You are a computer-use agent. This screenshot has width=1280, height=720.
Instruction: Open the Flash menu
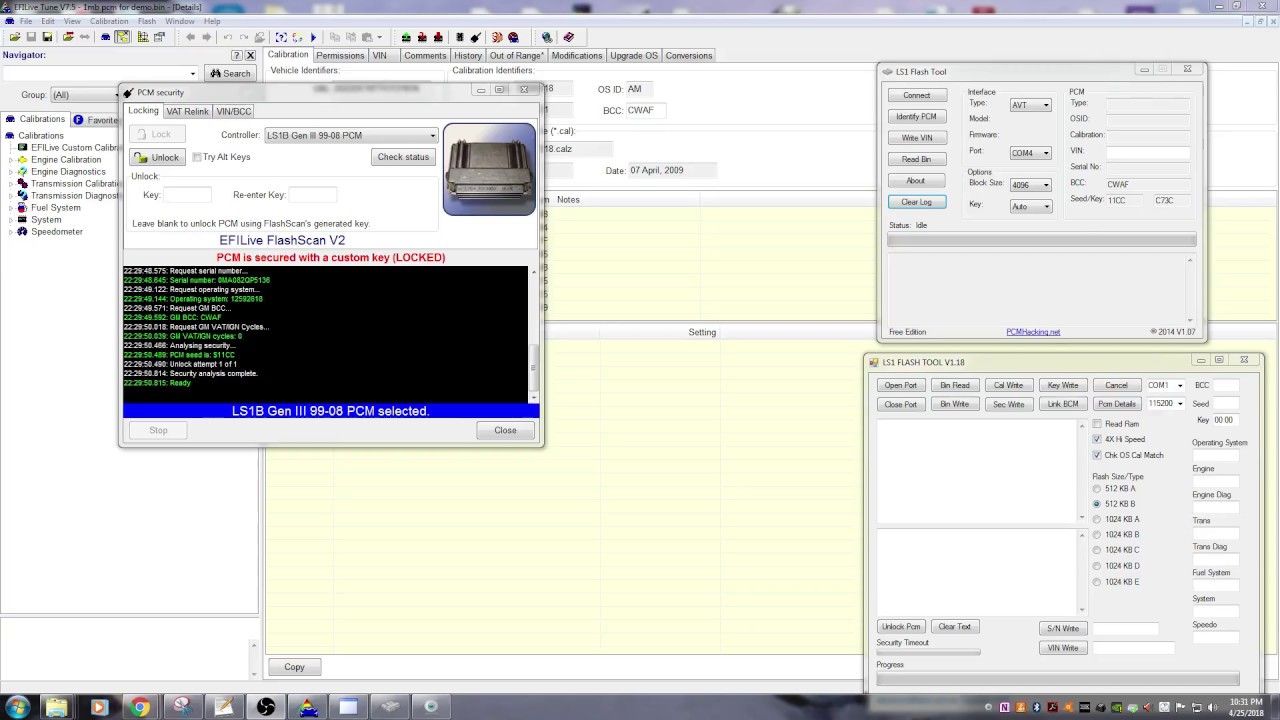point(147,21)
